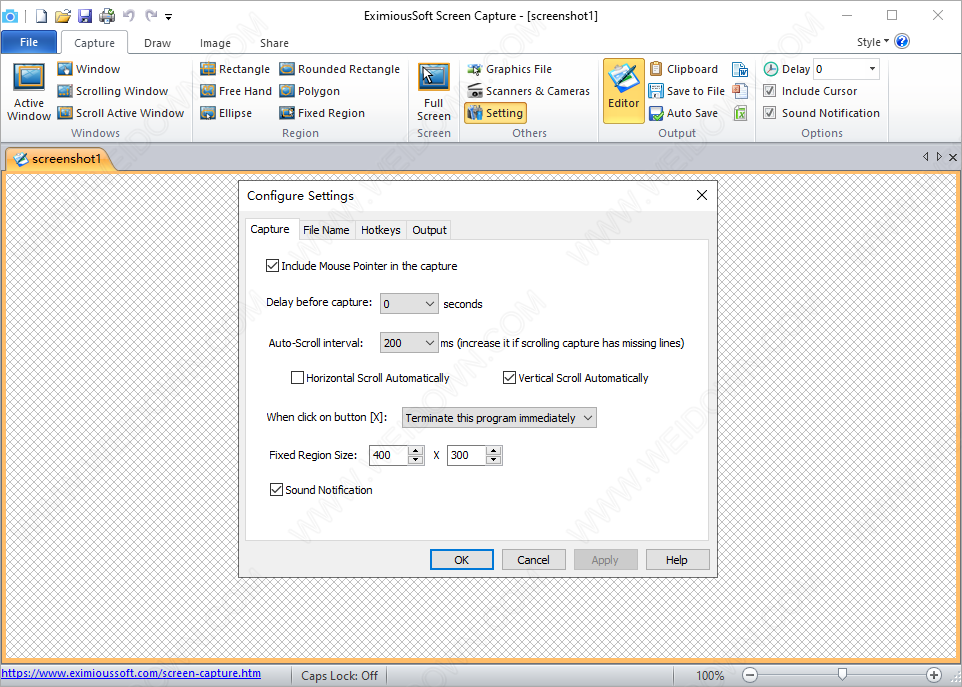Click the dialog Help button
The width and height of the screenshot is (962, 687).
click(x=677, y=559)
